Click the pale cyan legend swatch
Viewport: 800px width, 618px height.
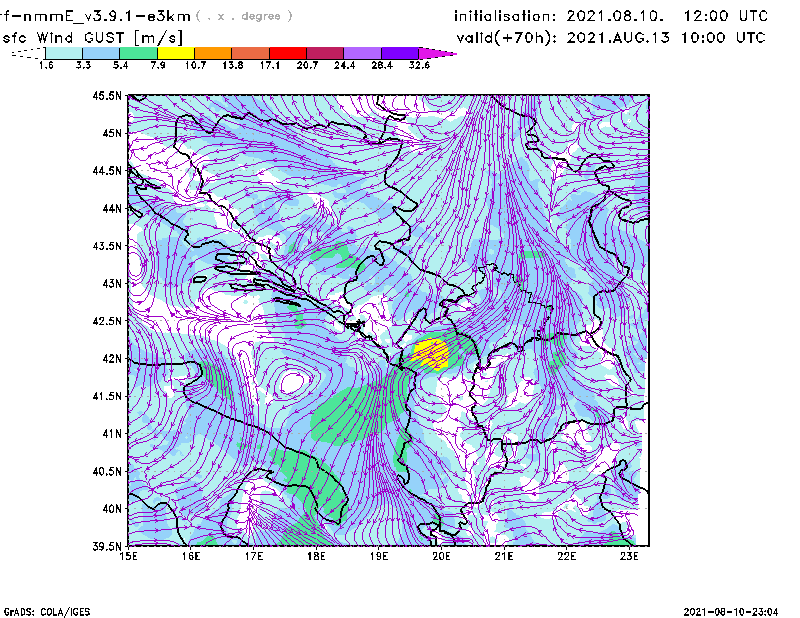(x=64, y=53)
